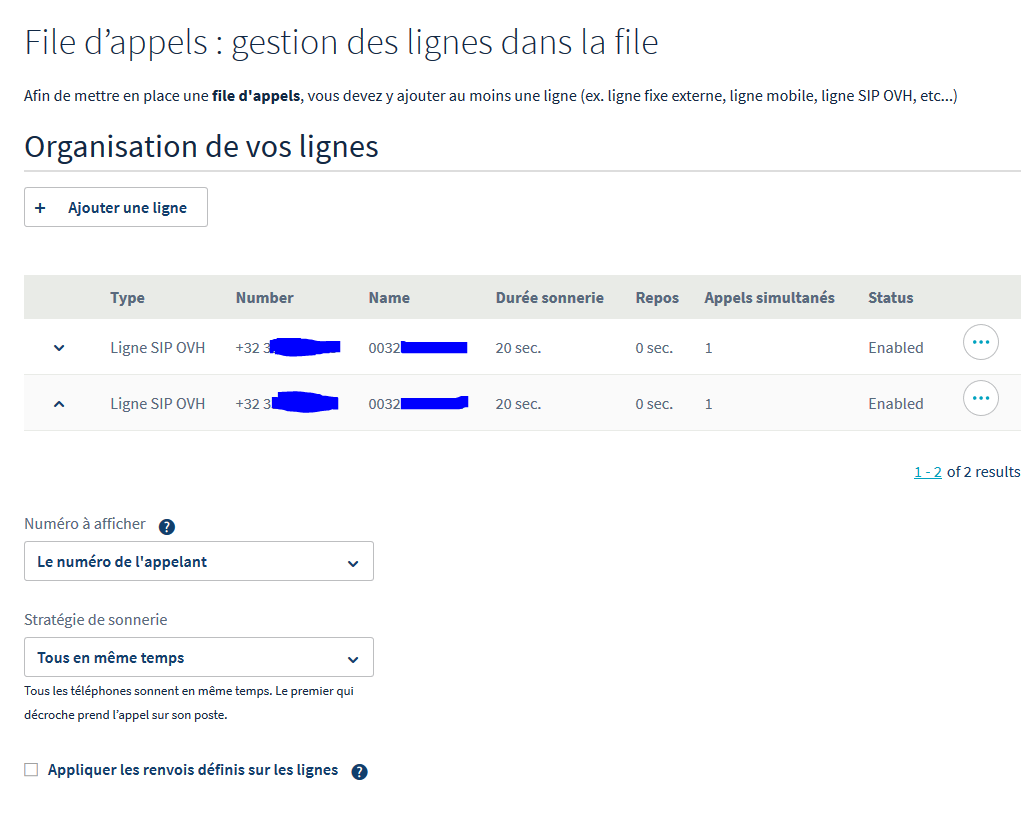The image size is (1024, 814).
Task: Click the Type column header
Action: [x=127, y=298]
